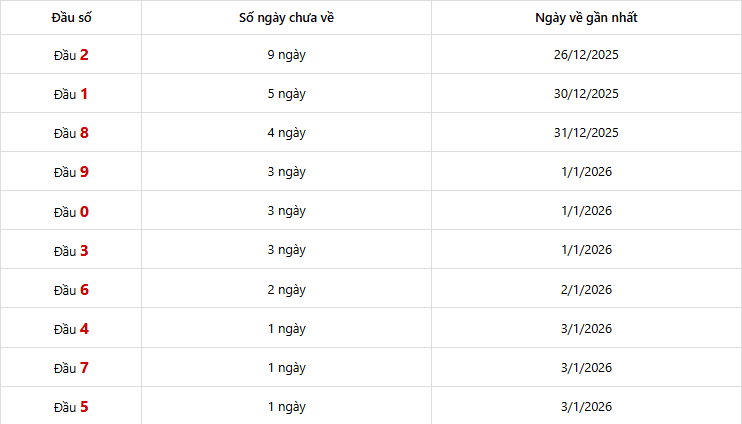Click the "Đầu 7" row label
742x424 pixels.
click(x=71, y=368)
